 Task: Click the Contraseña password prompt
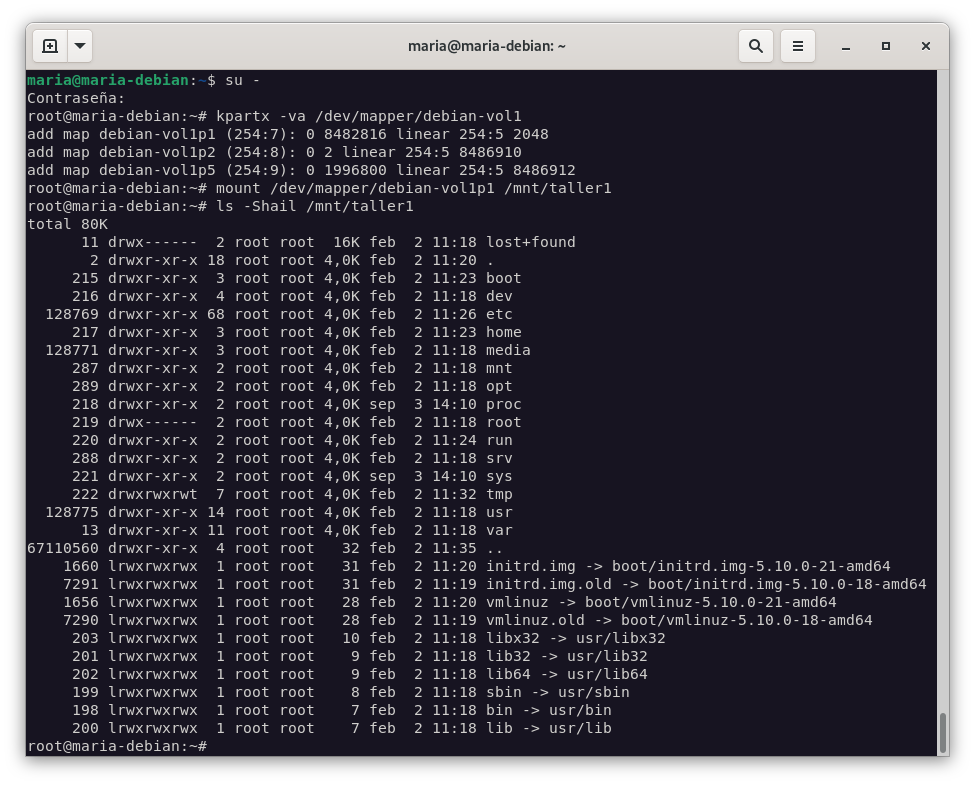76,98
